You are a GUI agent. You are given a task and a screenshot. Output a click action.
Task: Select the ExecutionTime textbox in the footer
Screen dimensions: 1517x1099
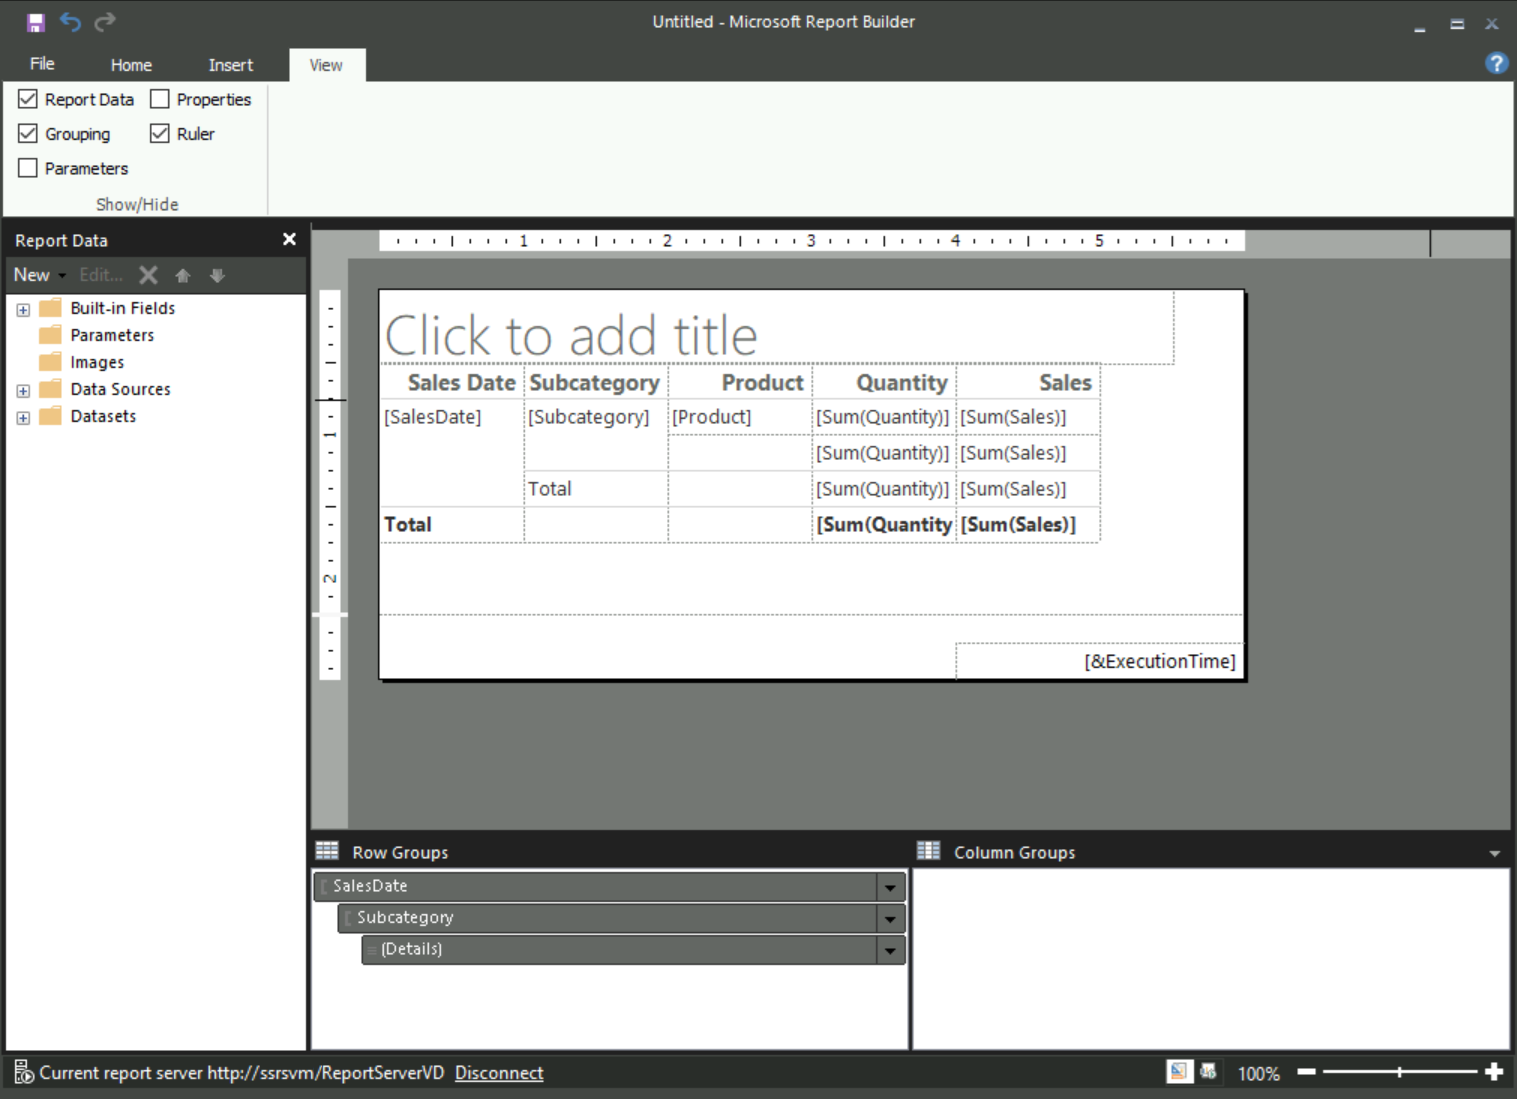[x=1159, y=660]
